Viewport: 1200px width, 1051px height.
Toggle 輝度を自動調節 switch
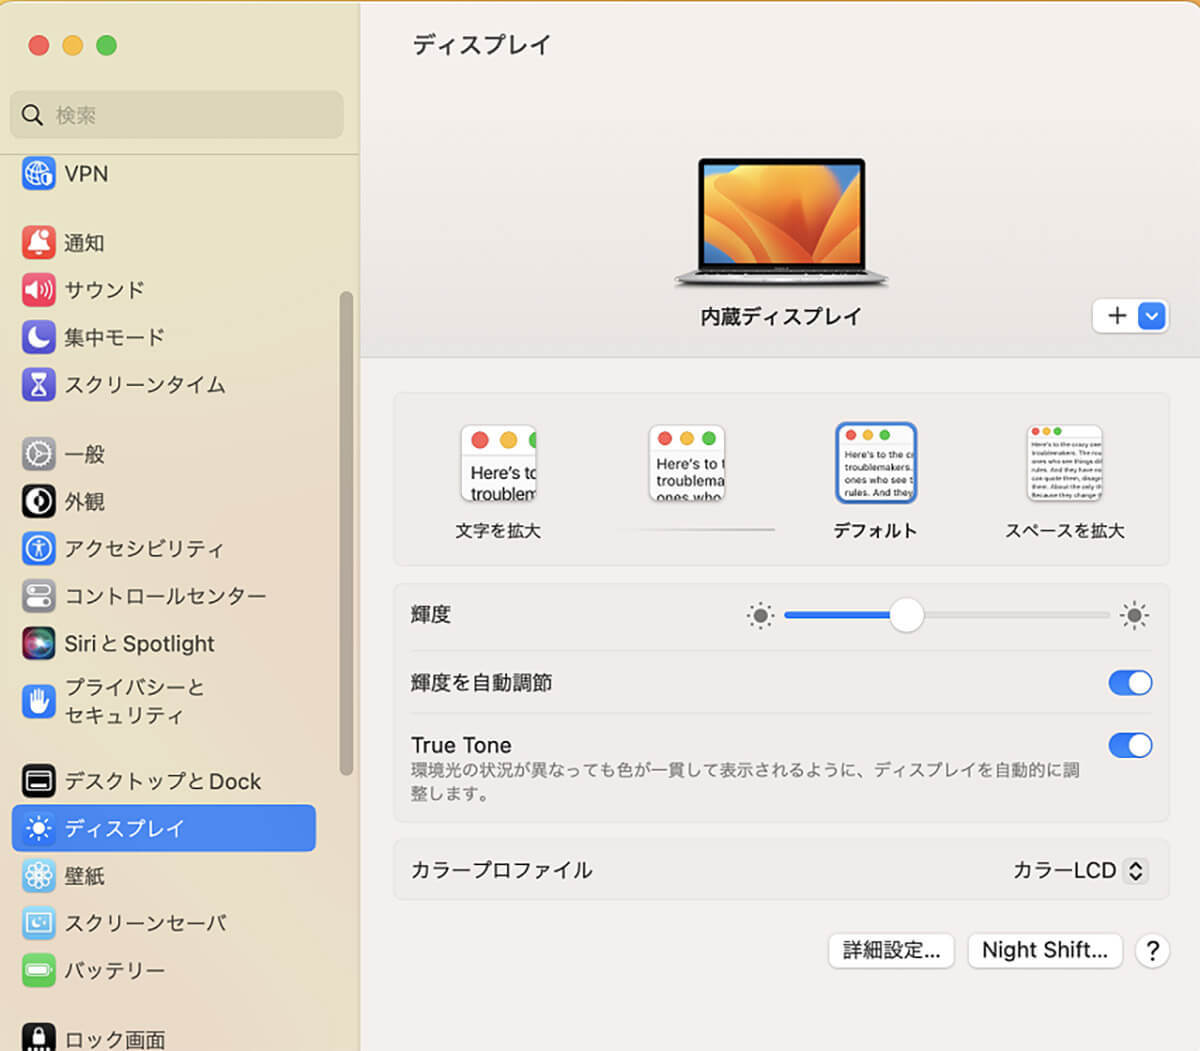(x=1130, y=683)
